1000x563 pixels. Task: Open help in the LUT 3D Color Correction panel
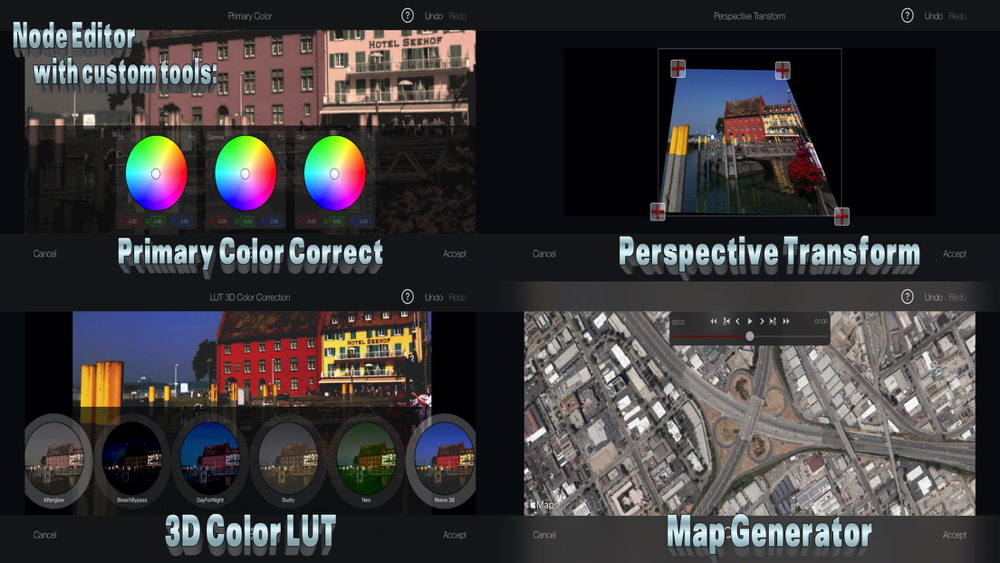[408, 296]
